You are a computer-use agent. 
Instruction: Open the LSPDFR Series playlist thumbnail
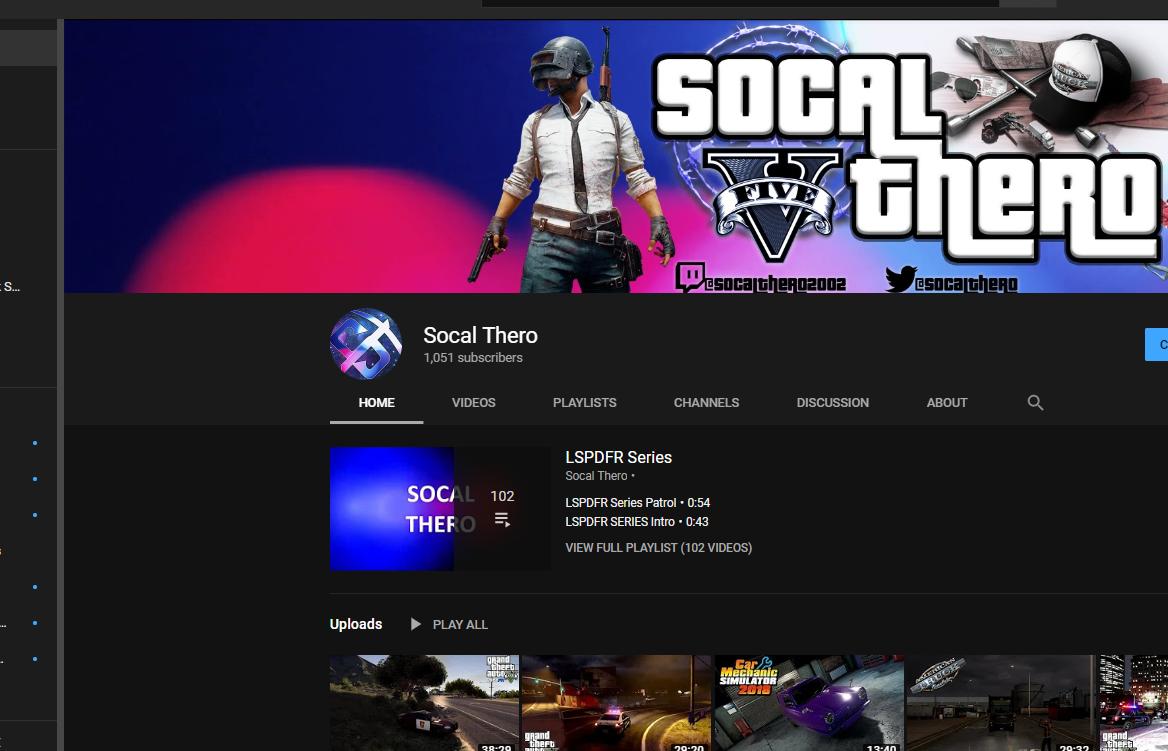point(440,509)
